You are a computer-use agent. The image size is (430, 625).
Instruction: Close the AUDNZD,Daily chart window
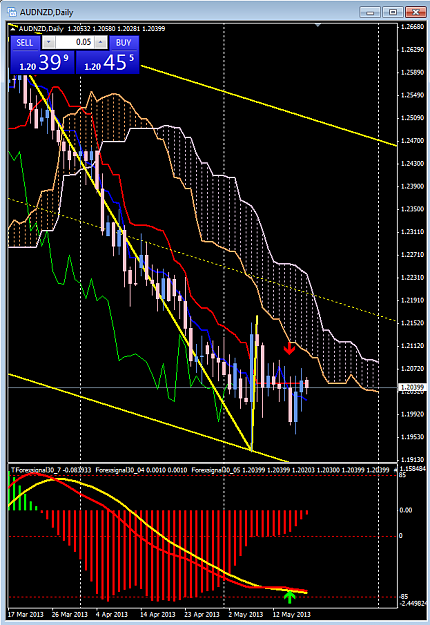pyautogui.click(x=415, y=12)
